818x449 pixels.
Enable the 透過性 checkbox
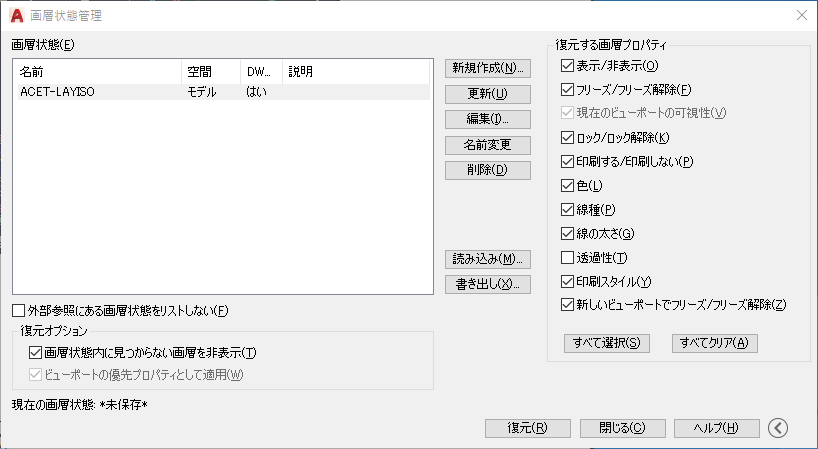[567, 258]
